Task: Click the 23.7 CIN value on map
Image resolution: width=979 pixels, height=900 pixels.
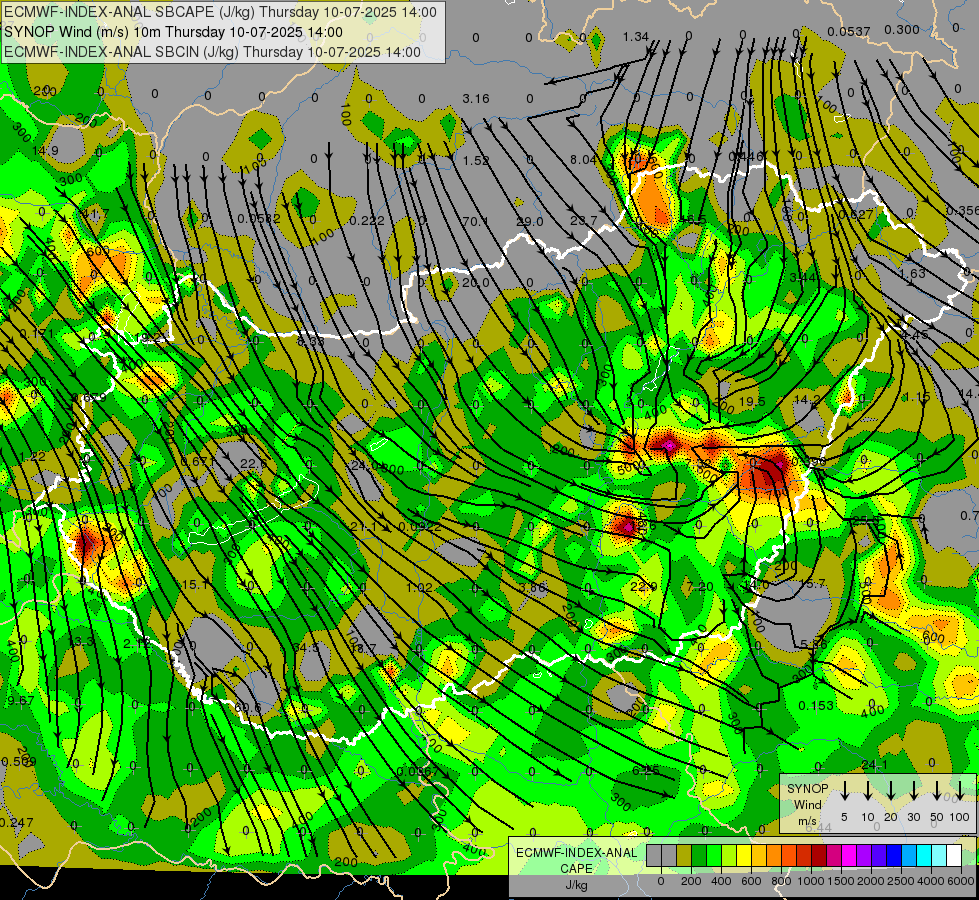Action: (x=584, y=220)
